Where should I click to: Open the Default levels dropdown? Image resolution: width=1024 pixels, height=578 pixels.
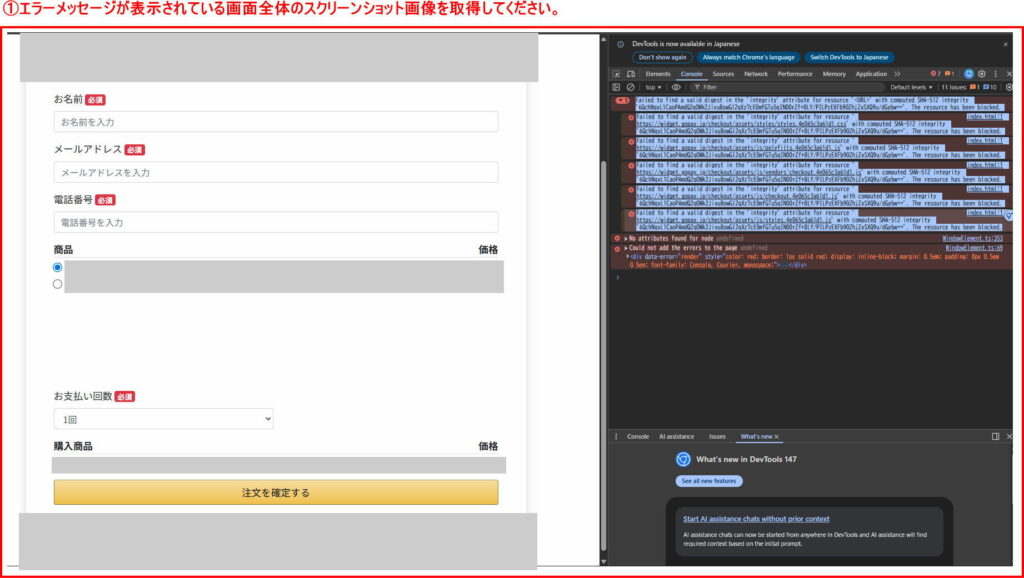(x=912, y=87)
